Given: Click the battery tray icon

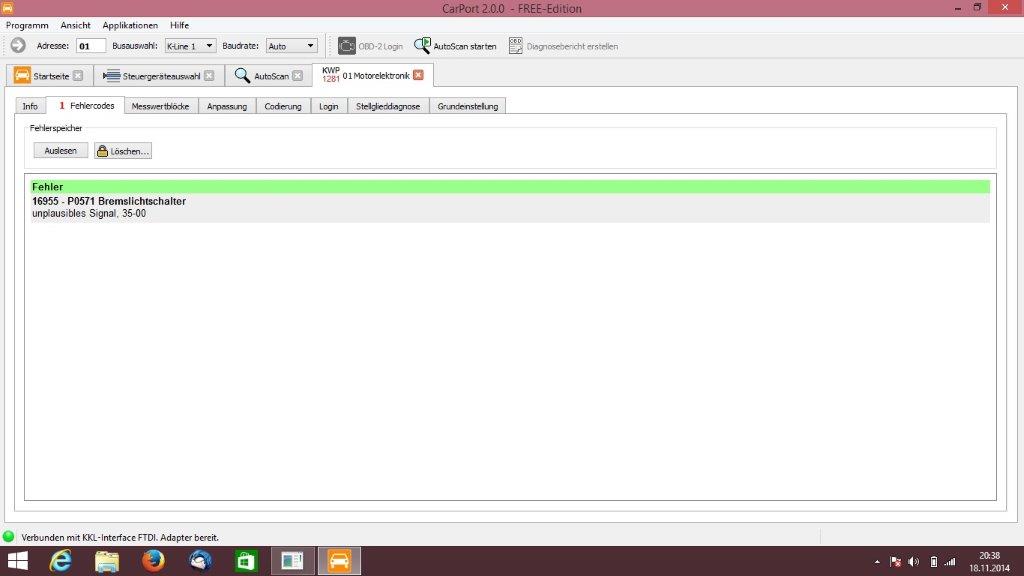Looking at the screenshot, I should pyautogui.click(x=934, y=562).
